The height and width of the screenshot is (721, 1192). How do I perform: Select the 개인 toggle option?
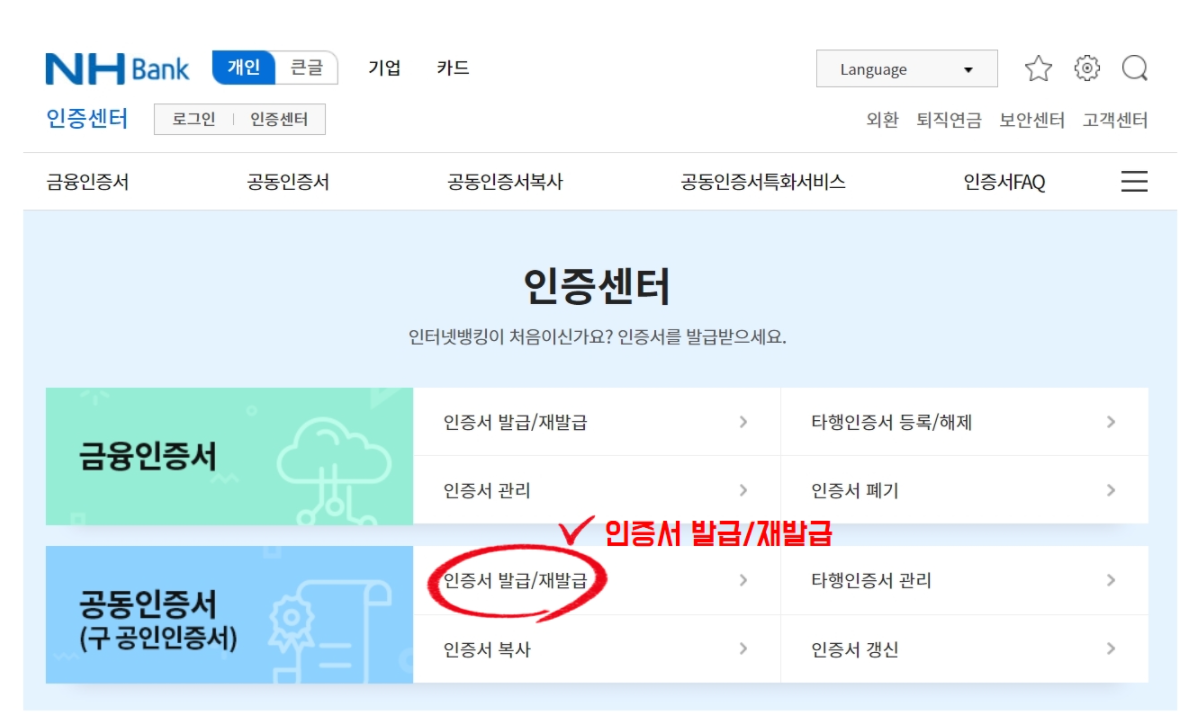244,68
